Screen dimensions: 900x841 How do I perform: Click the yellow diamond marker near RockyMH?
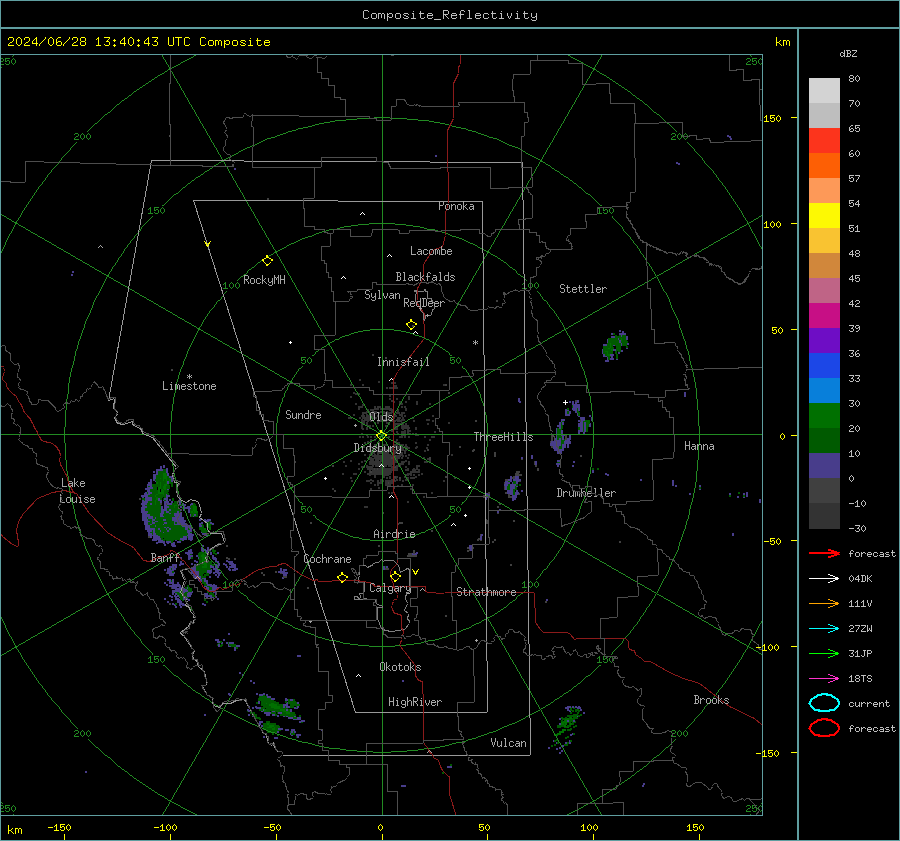(267, 261)
